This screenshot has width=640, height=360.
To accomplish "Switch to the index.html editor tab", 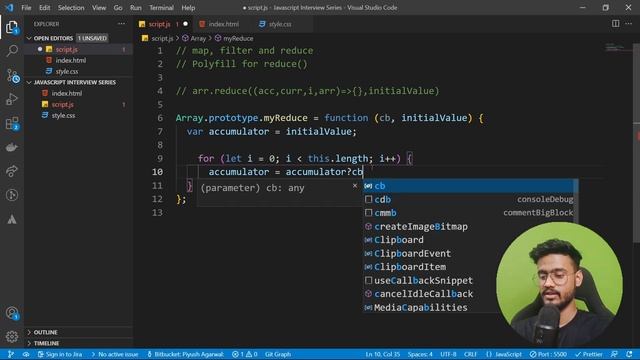I will [223, 24].
